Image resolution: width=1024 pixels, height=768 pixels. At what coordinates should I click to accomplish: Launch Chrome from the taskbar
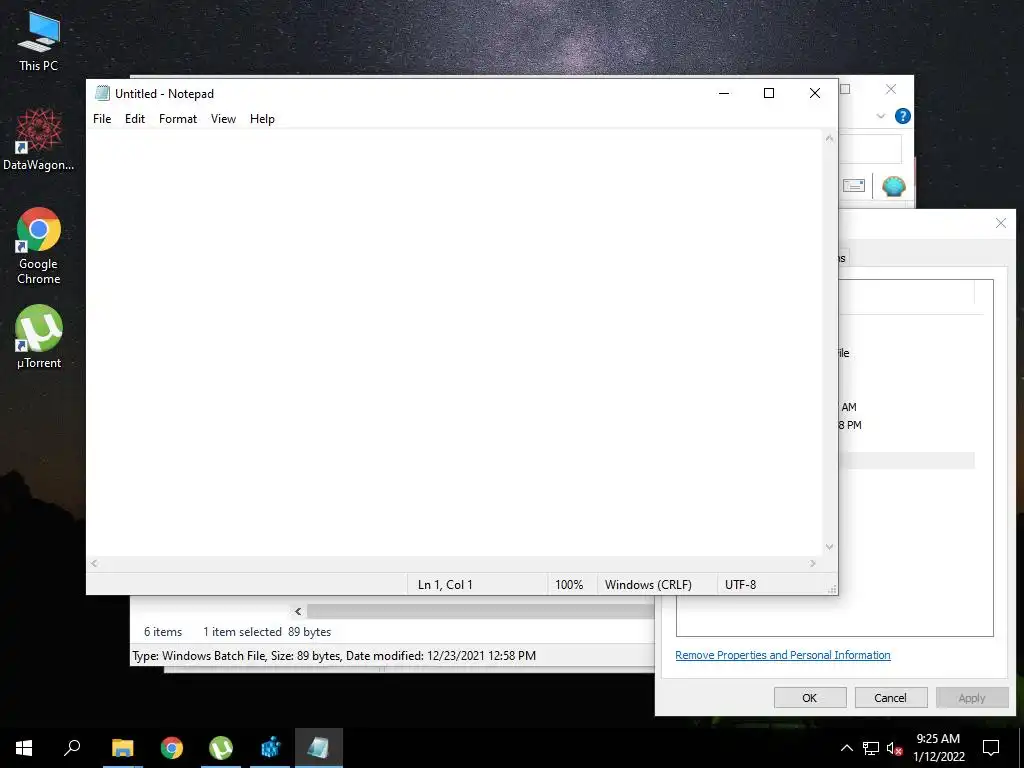172,748
